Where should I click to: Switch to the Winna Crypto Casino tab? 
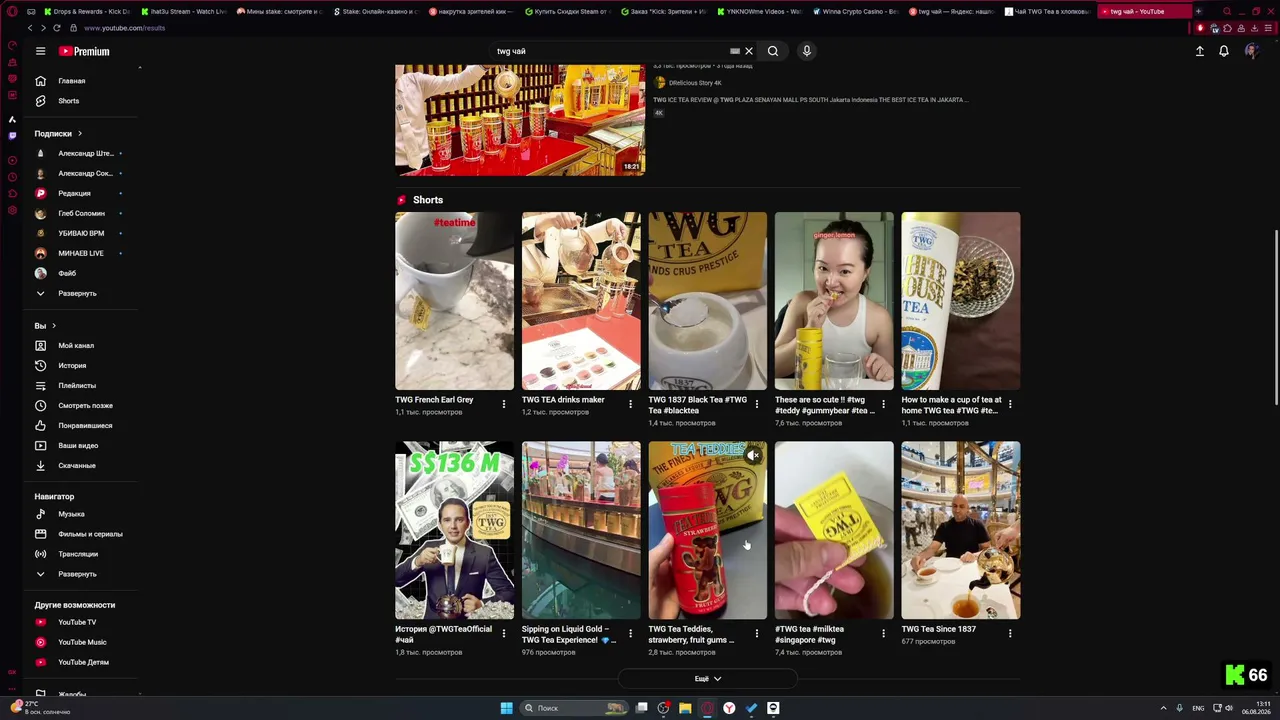click(x=857, y=11)
